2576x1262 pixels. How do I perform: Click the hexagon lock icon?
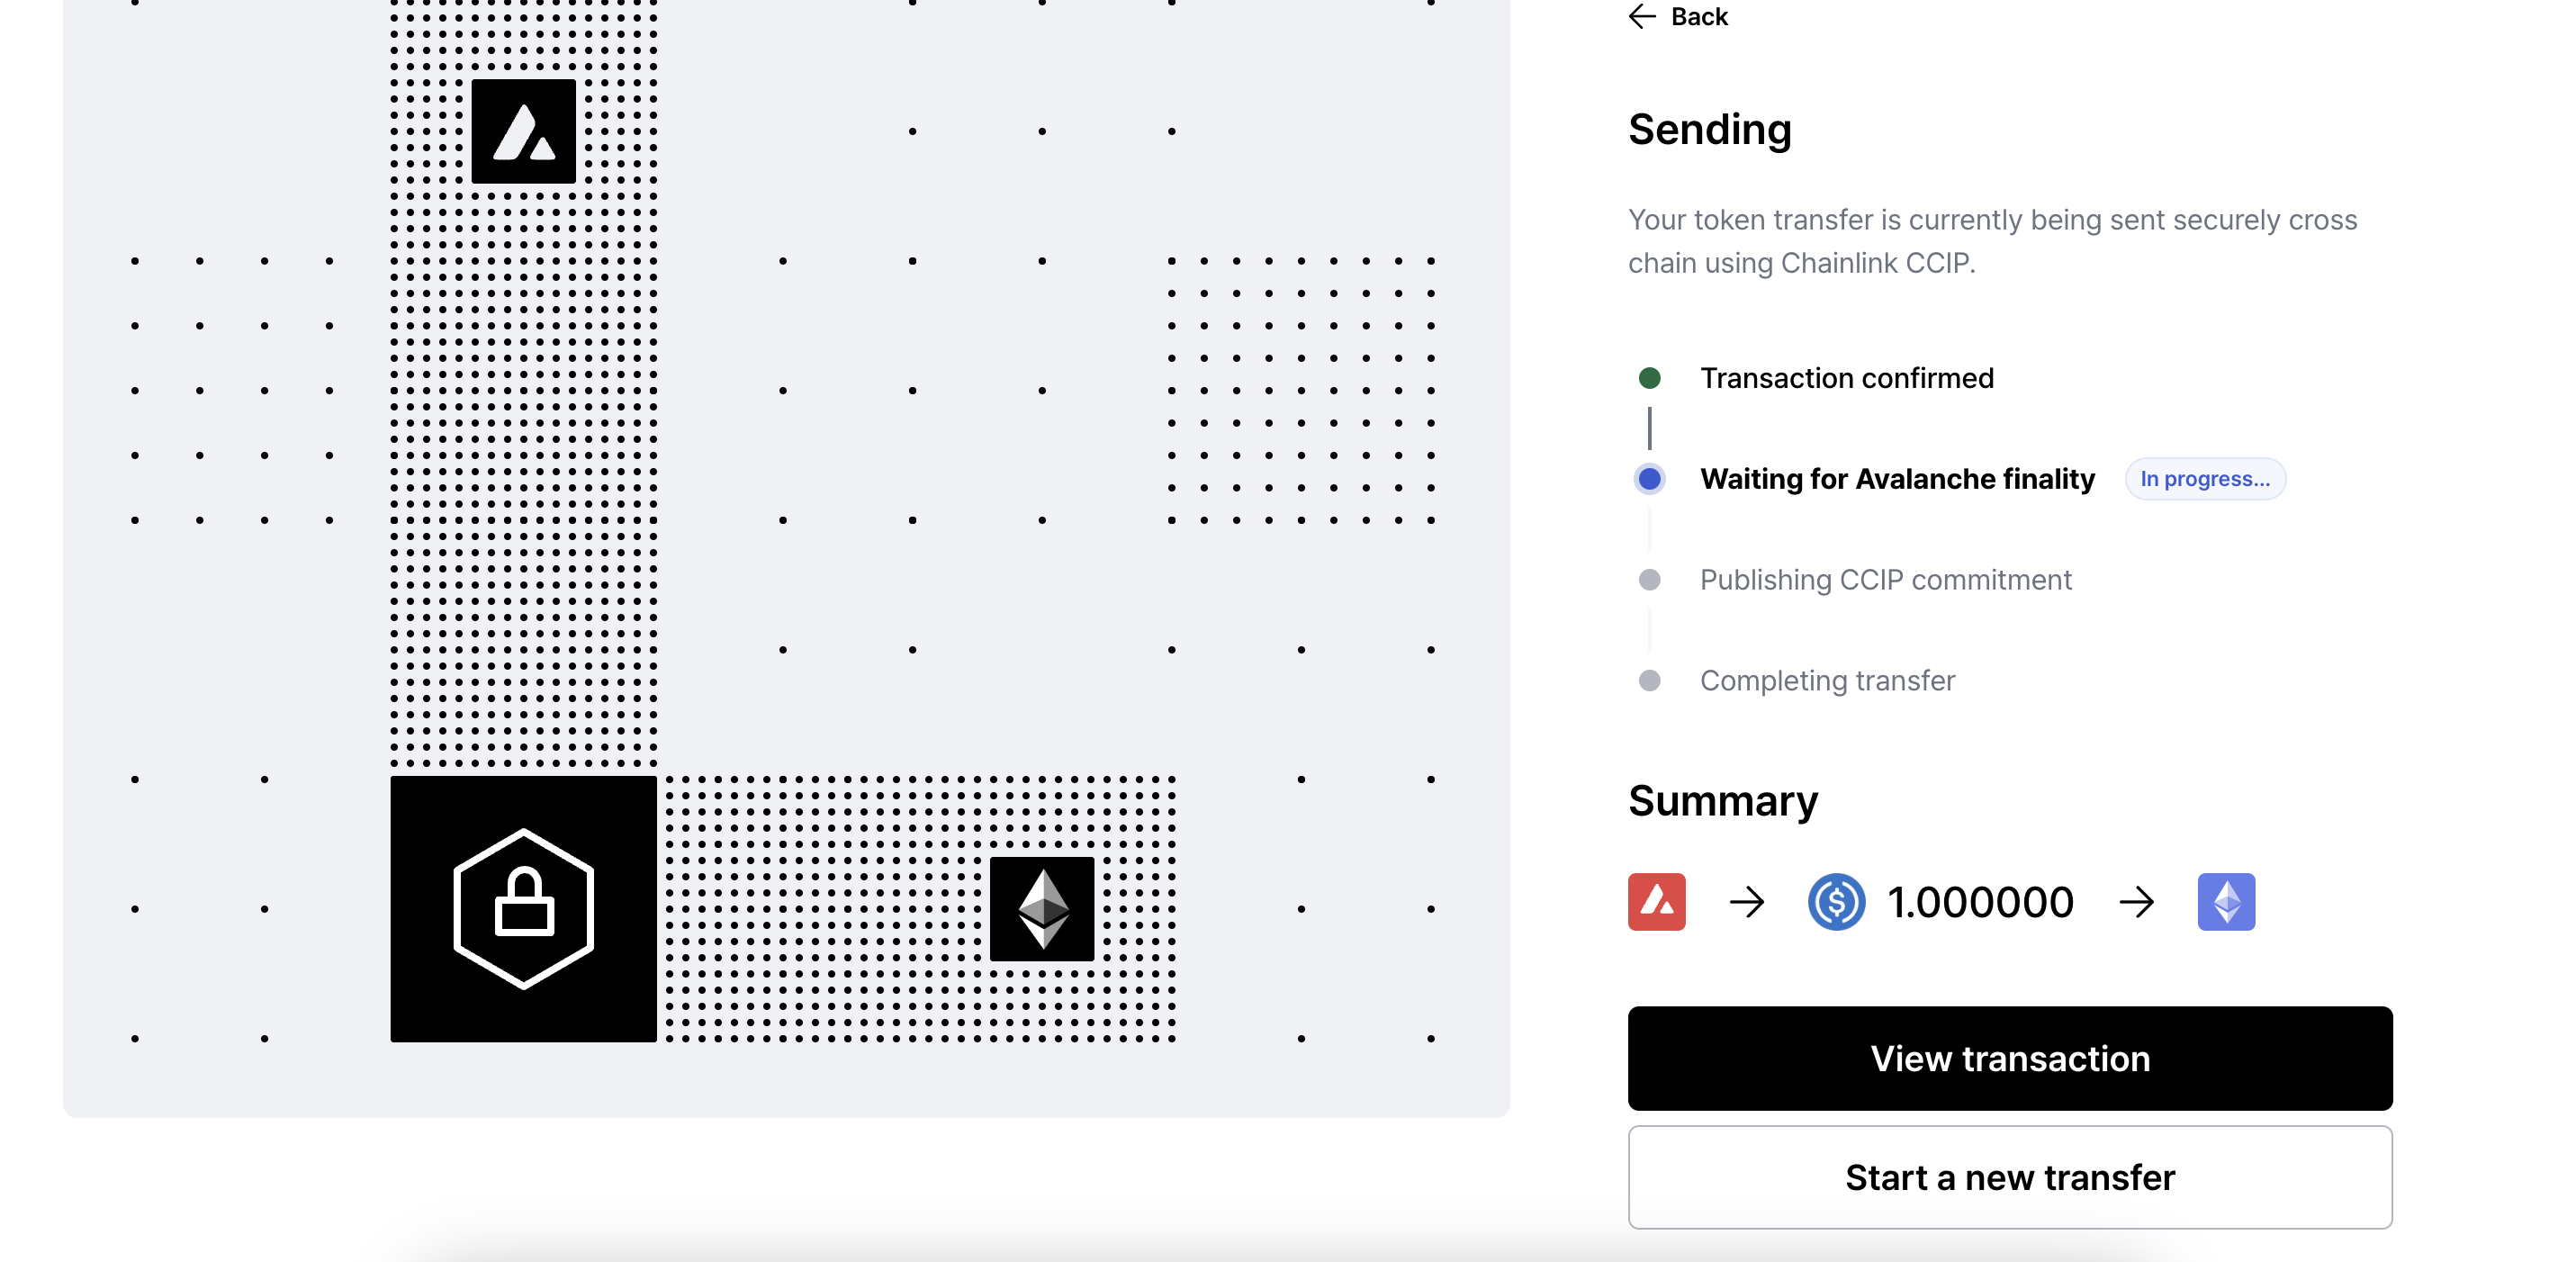click(523, 908)
